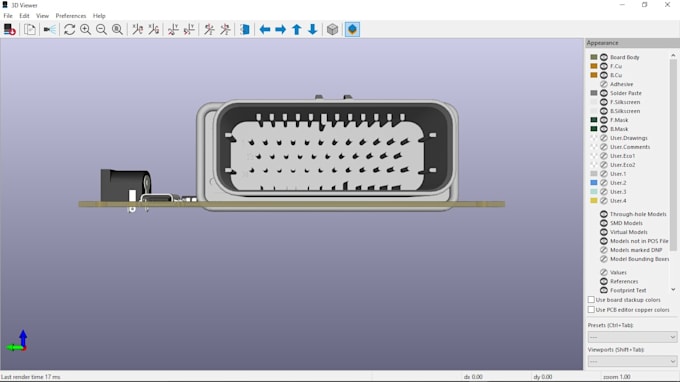Toggle the appearance manager panel icon
The width and height of the screenshot is (680, 382).
[352, 29]
